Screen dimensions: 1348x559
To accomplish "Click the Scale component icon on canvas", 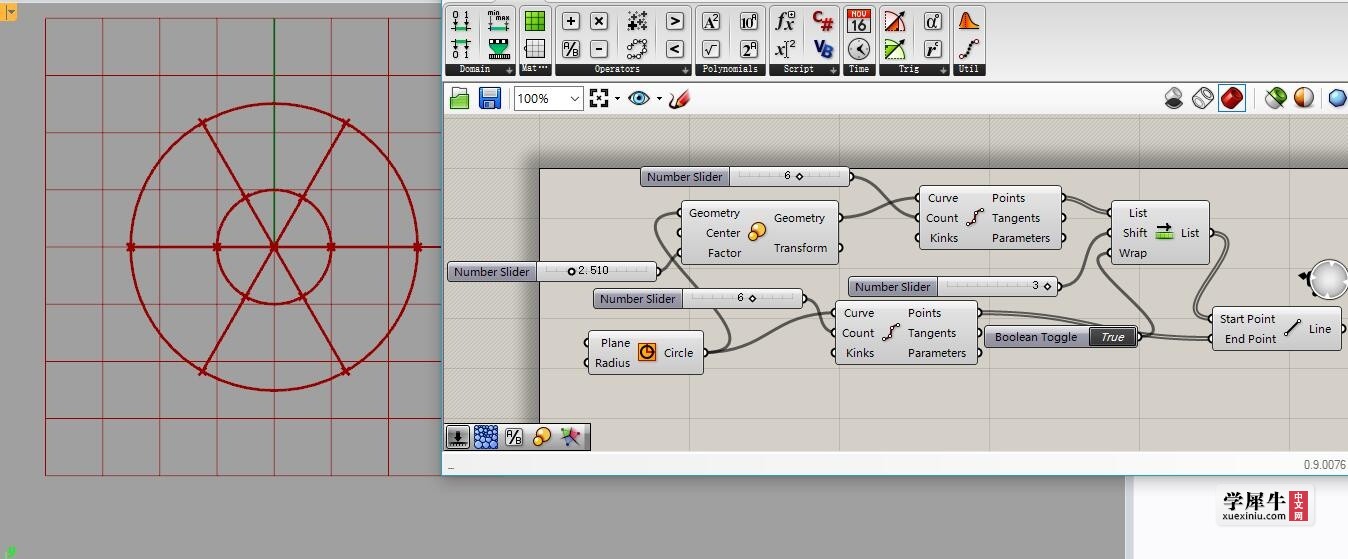I will pyautogui.click(x=757, y=232).
